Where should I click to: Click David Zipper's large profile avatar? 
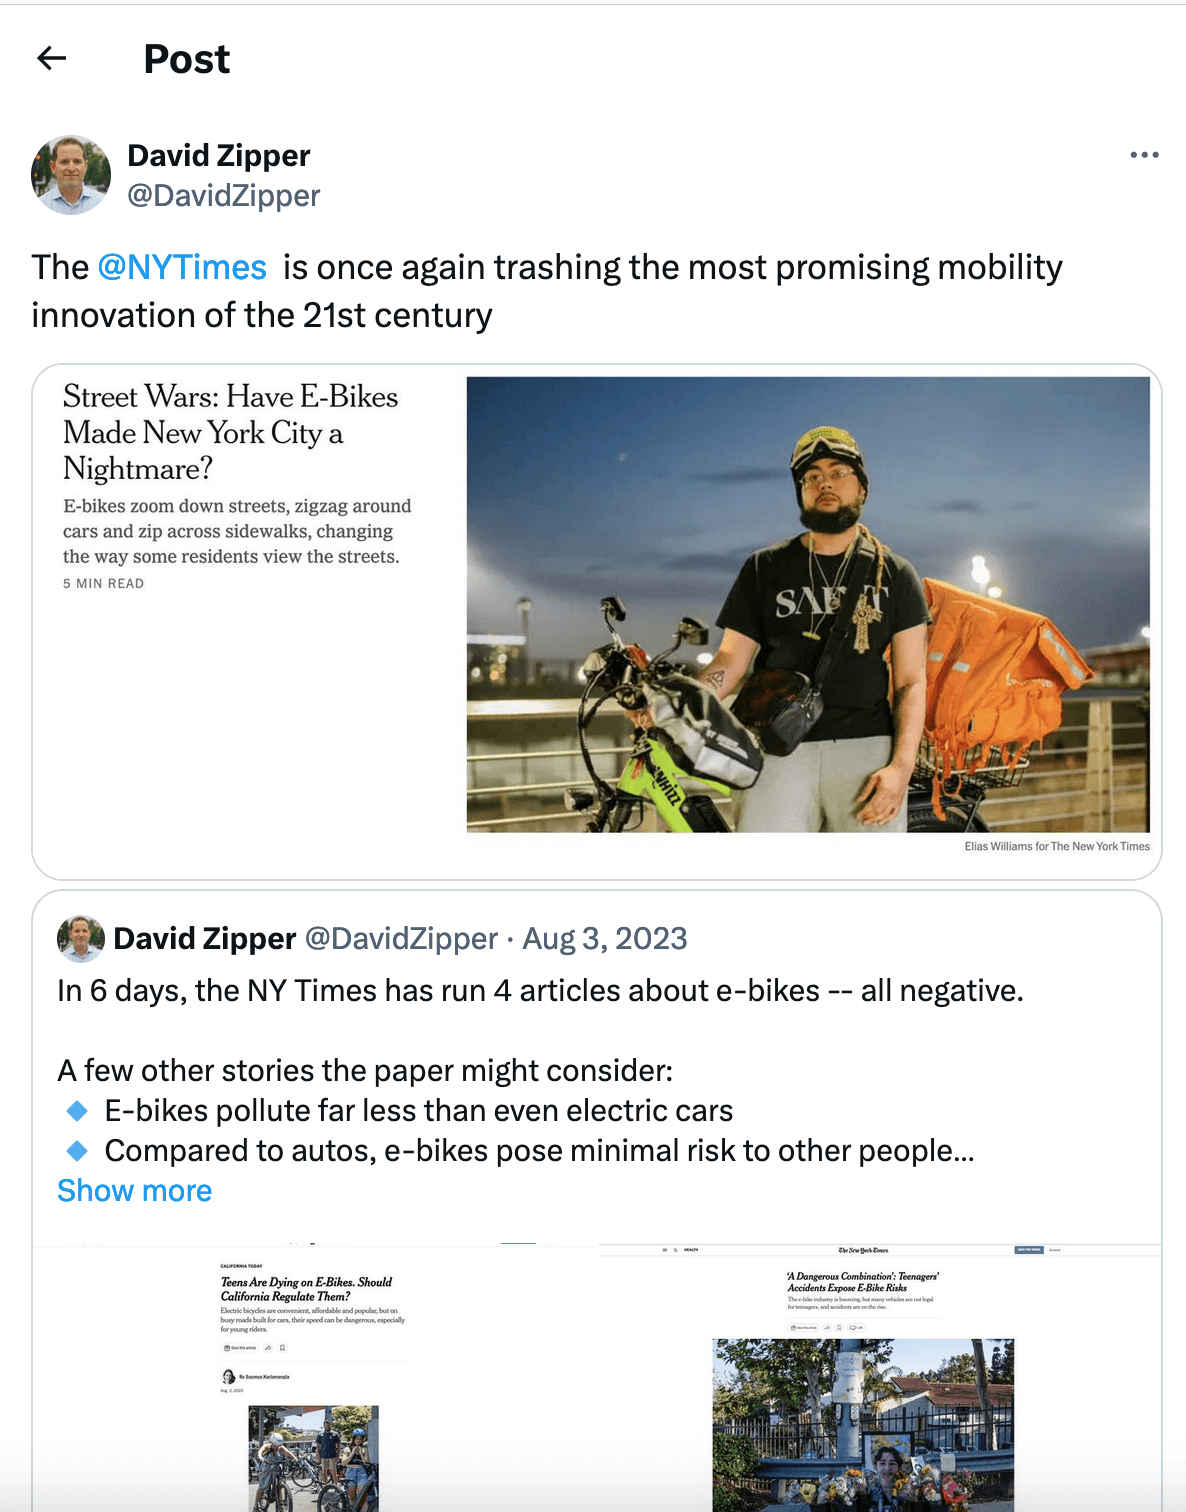[71, 175]
